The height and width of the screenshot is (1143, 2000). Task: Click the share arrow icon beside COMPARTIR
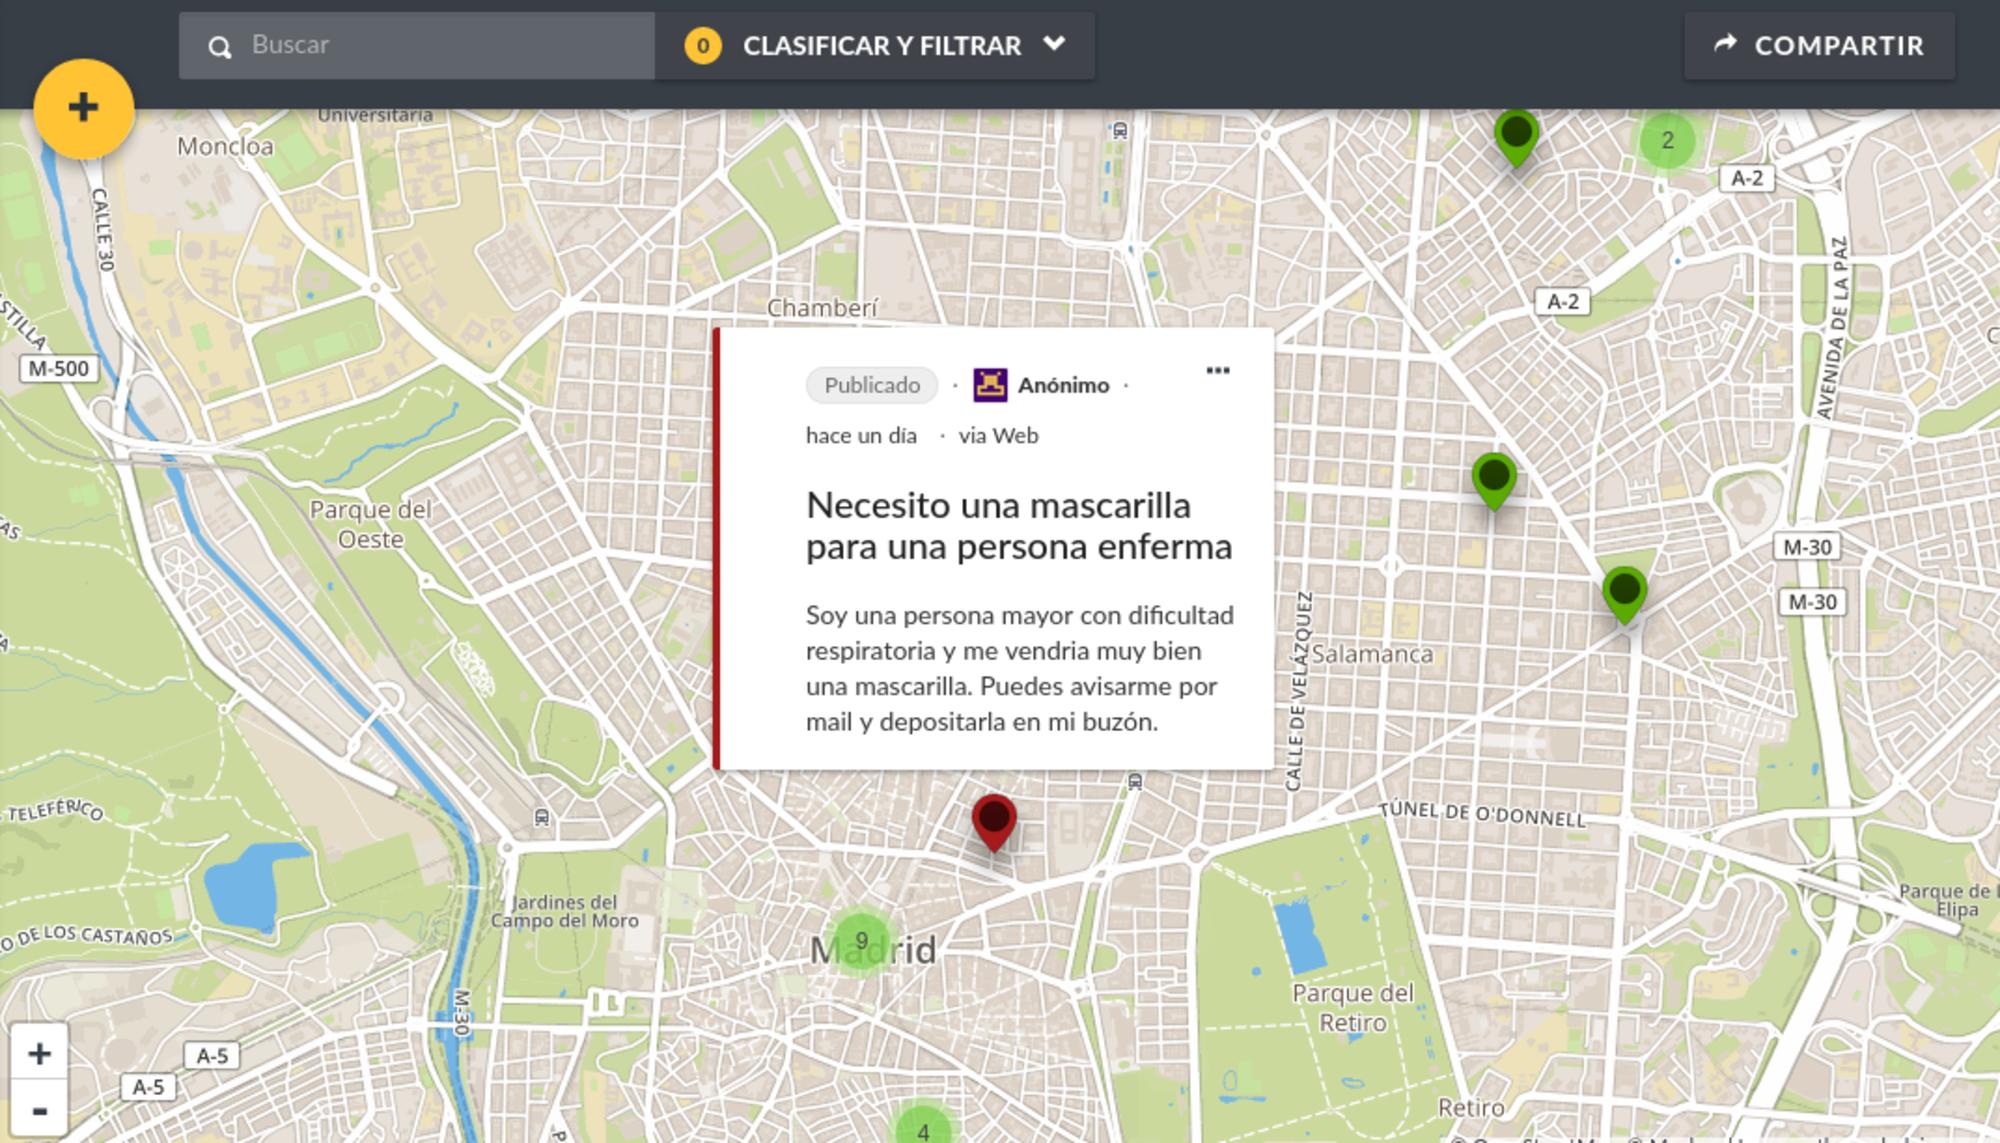tap(1728, 43)
